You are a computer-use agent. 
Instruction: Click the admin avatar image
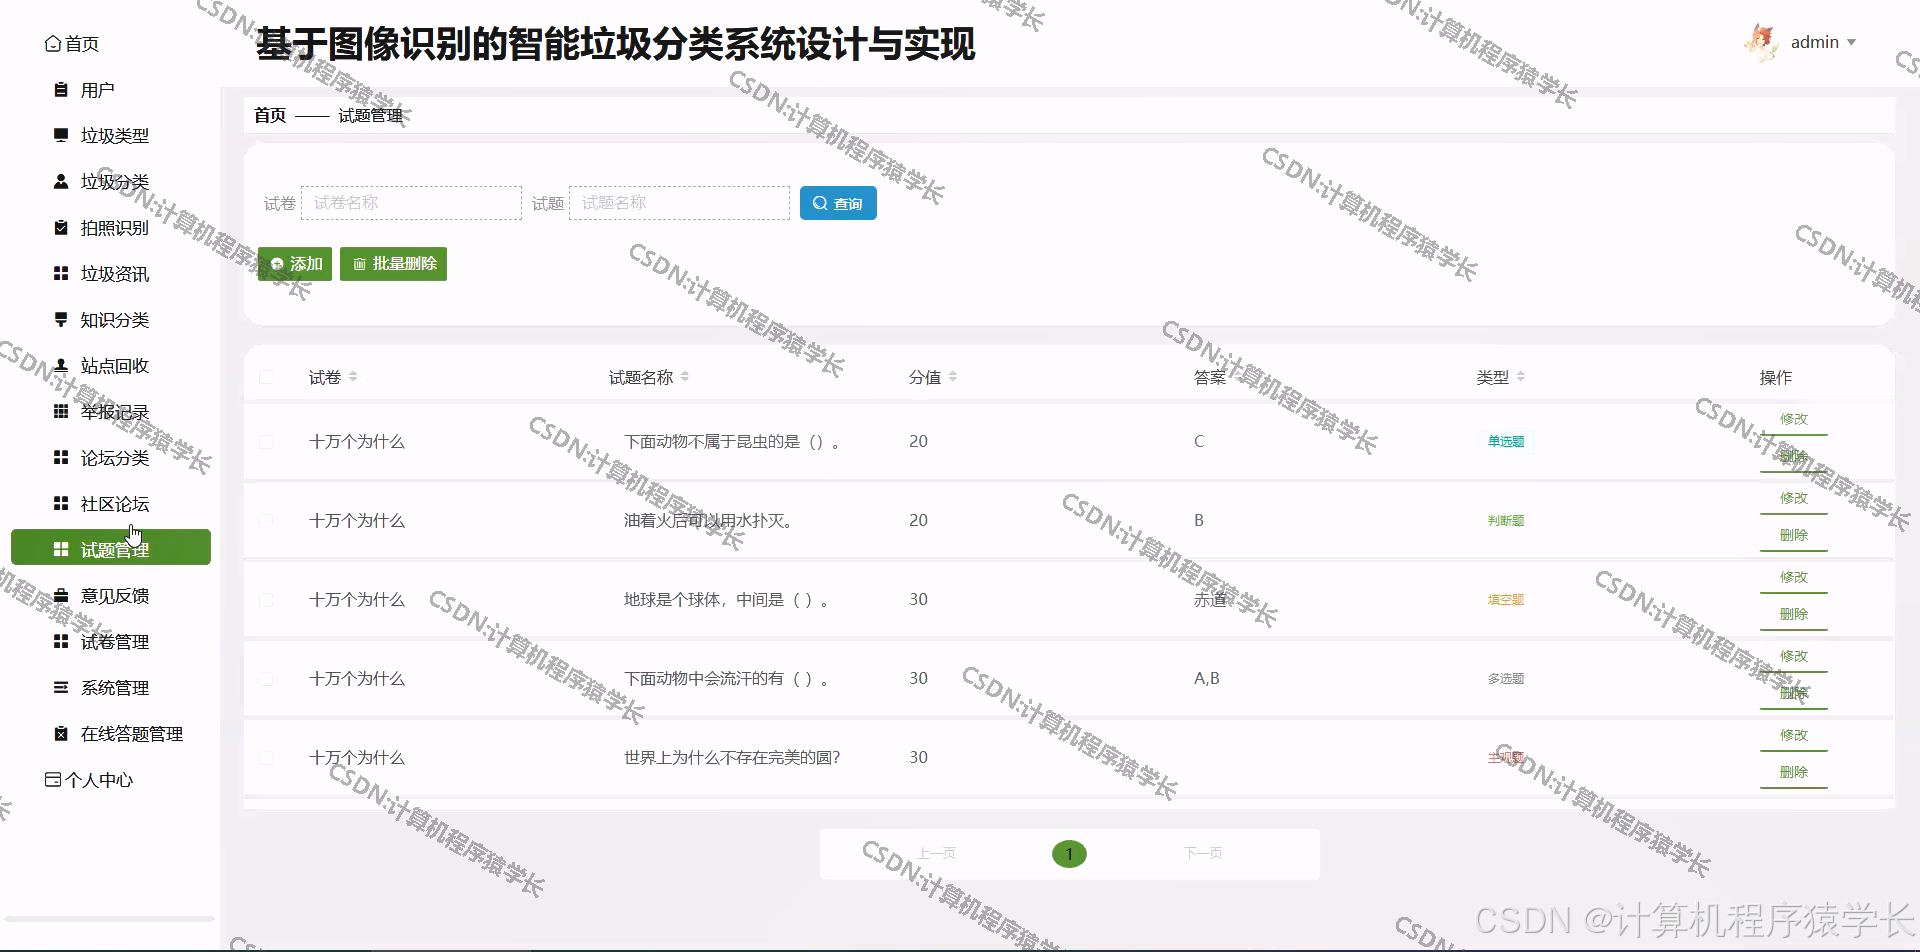pos(1761,43)
